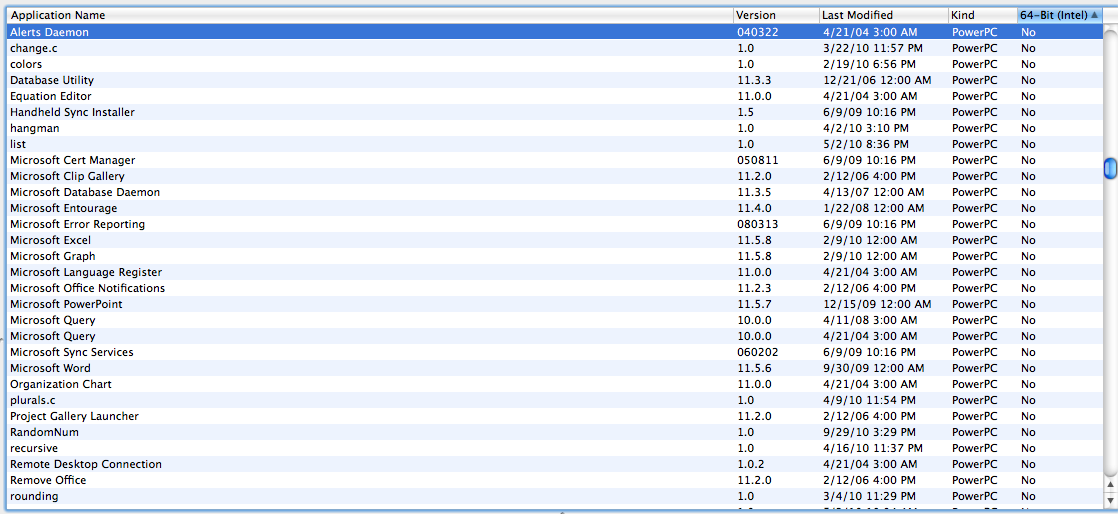1118x514 pixels.
Task: Select the Remote Desktop Connection row
Action: (555, 464)
